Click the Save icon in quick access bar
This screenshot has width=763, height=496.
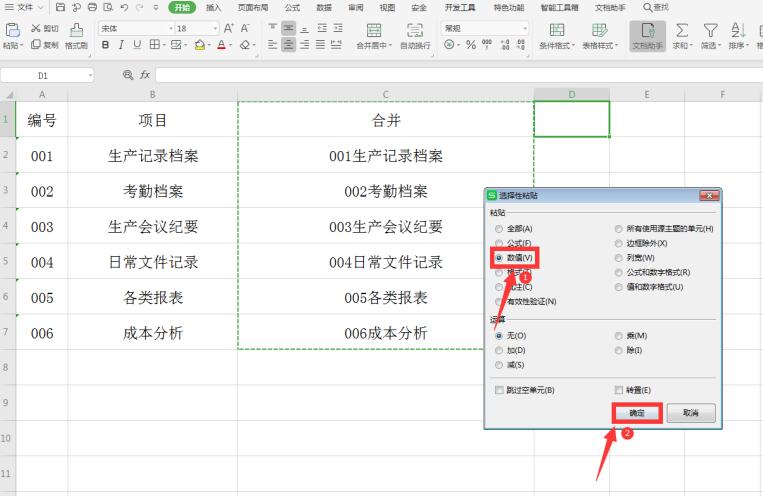point(60,7)
